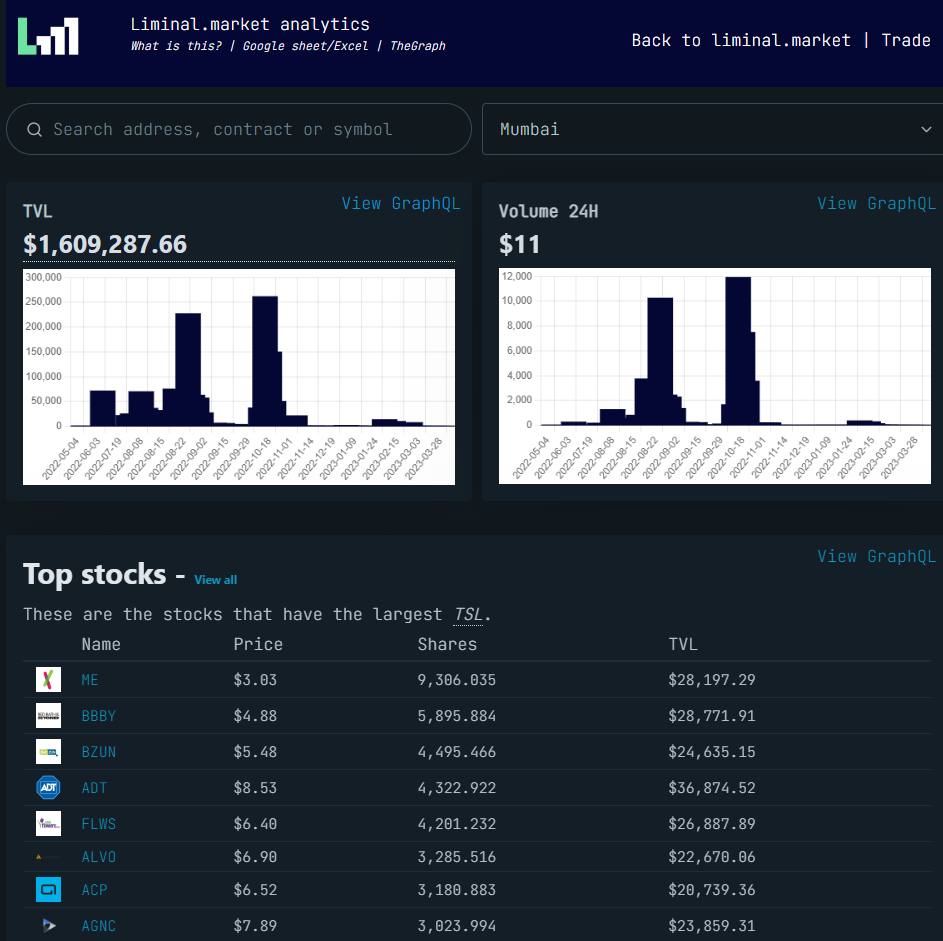The height and width of the screenshot is (941, 943).
Task: Click the Volume 24H value $11
Action: [x=520, y=244]
